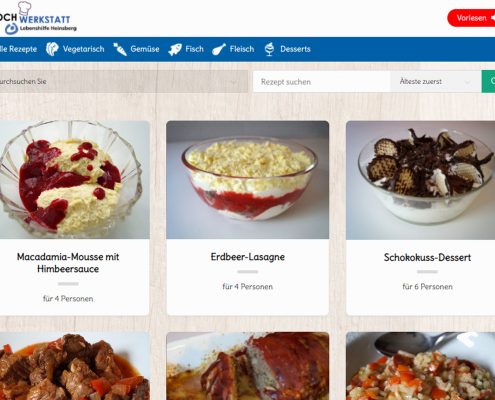
Task: Click the Schokokuss-Dessert bowl photo
Action: (x=420, y=180)
